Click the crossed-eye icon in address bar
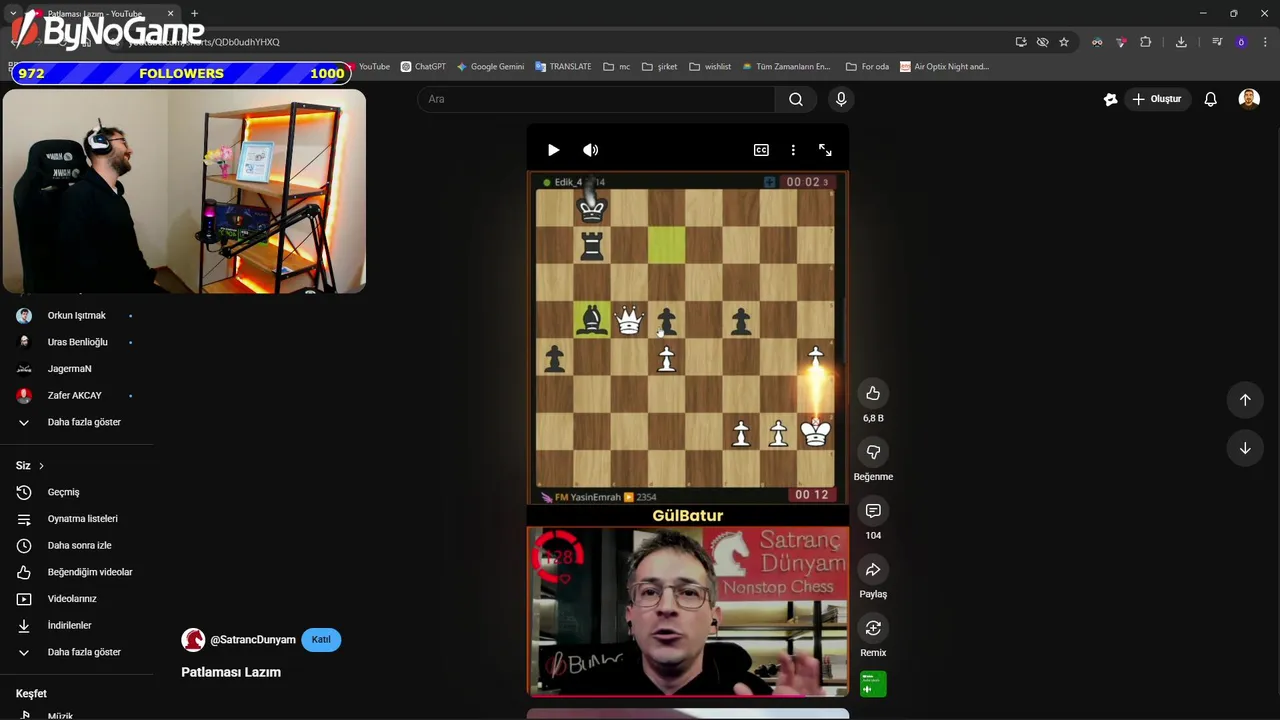This screenshot has height=720, width=1280. (x=1042, y=42)
